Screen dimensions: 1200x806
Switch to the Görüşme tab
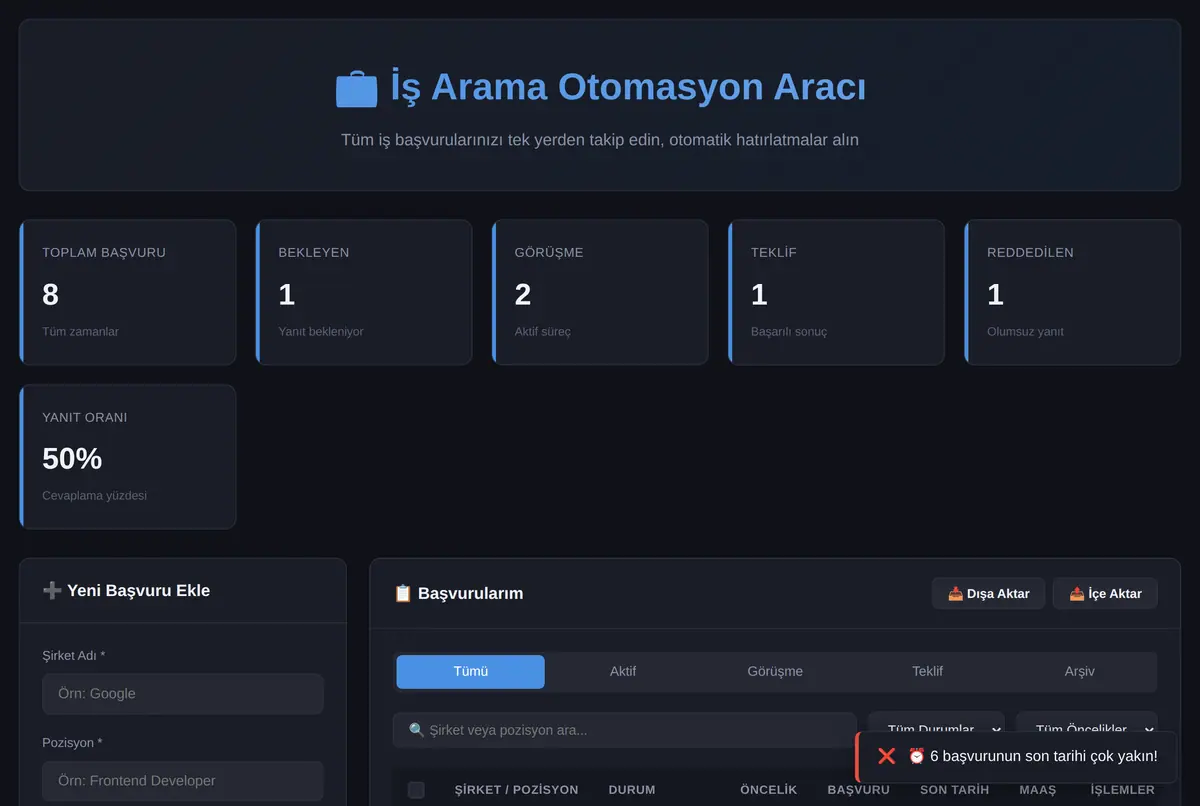(775, 672)
